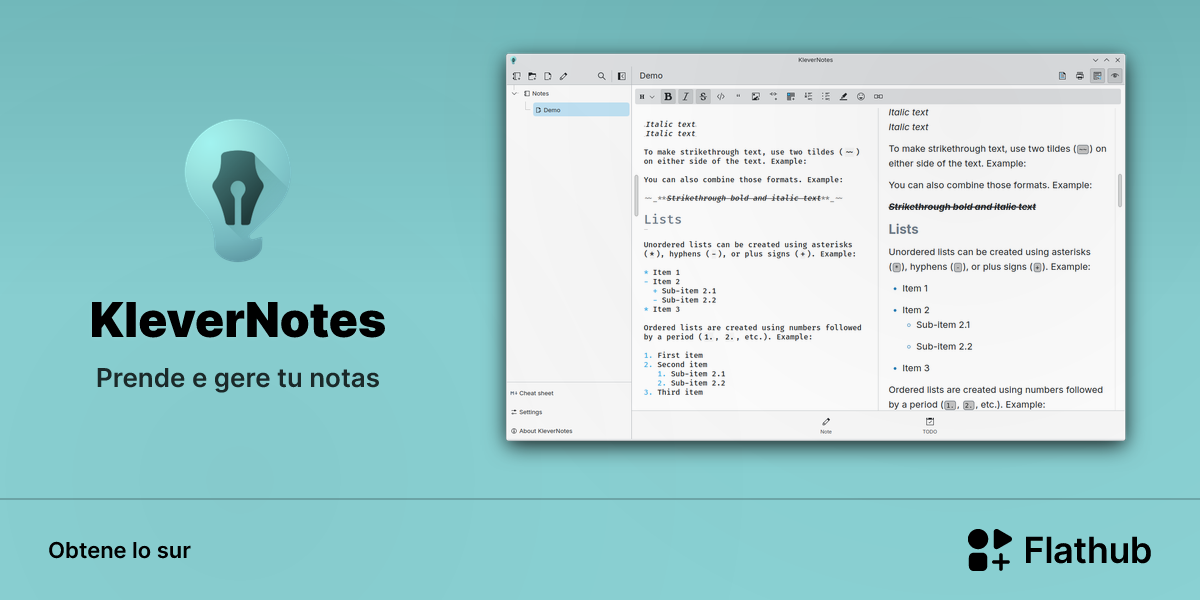Open the heading level dropdown

(647, 97)
